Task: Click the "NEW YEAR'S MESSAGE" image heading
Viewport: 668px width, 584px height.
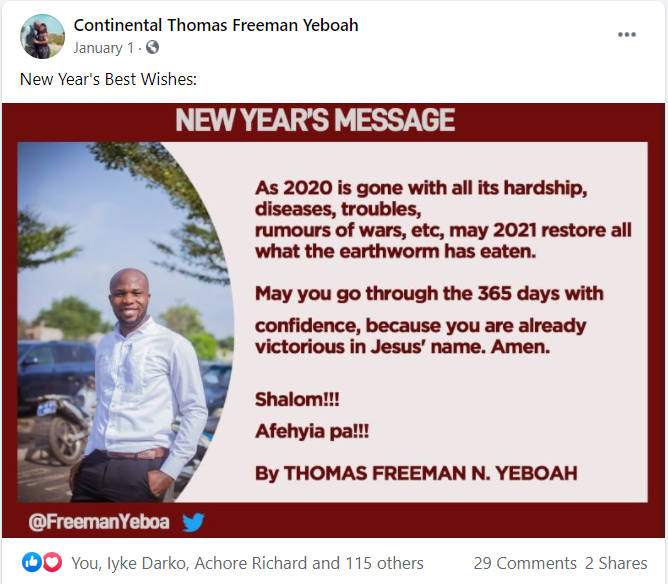Action: pos(315,121)
